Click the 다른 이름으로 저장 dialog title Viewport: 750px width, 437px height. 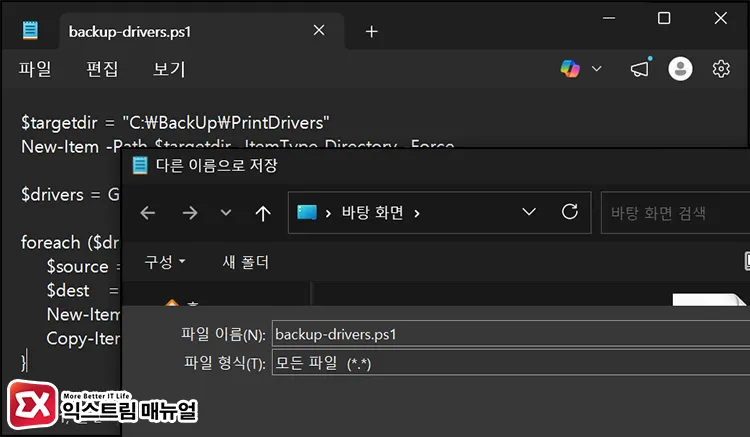click(217, 165)
